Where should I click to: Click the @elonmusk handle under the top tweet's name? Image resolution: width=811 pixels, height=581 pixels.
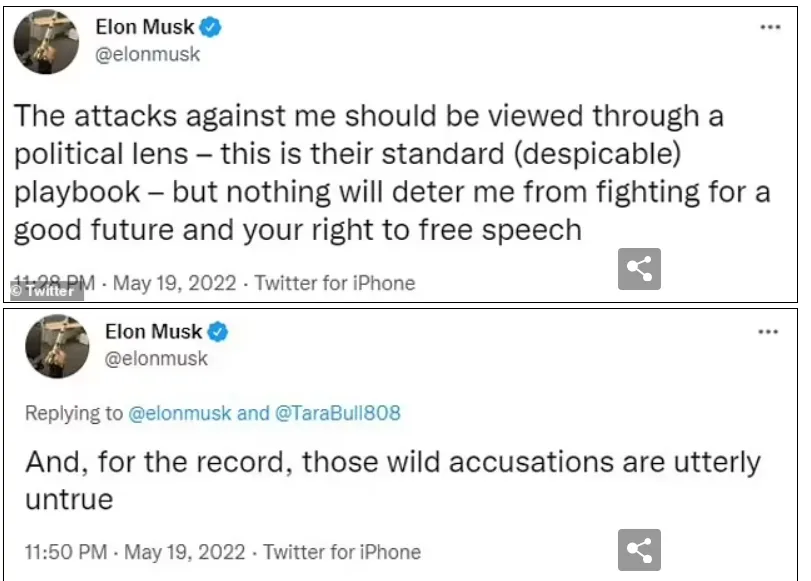tap(150, 56)
